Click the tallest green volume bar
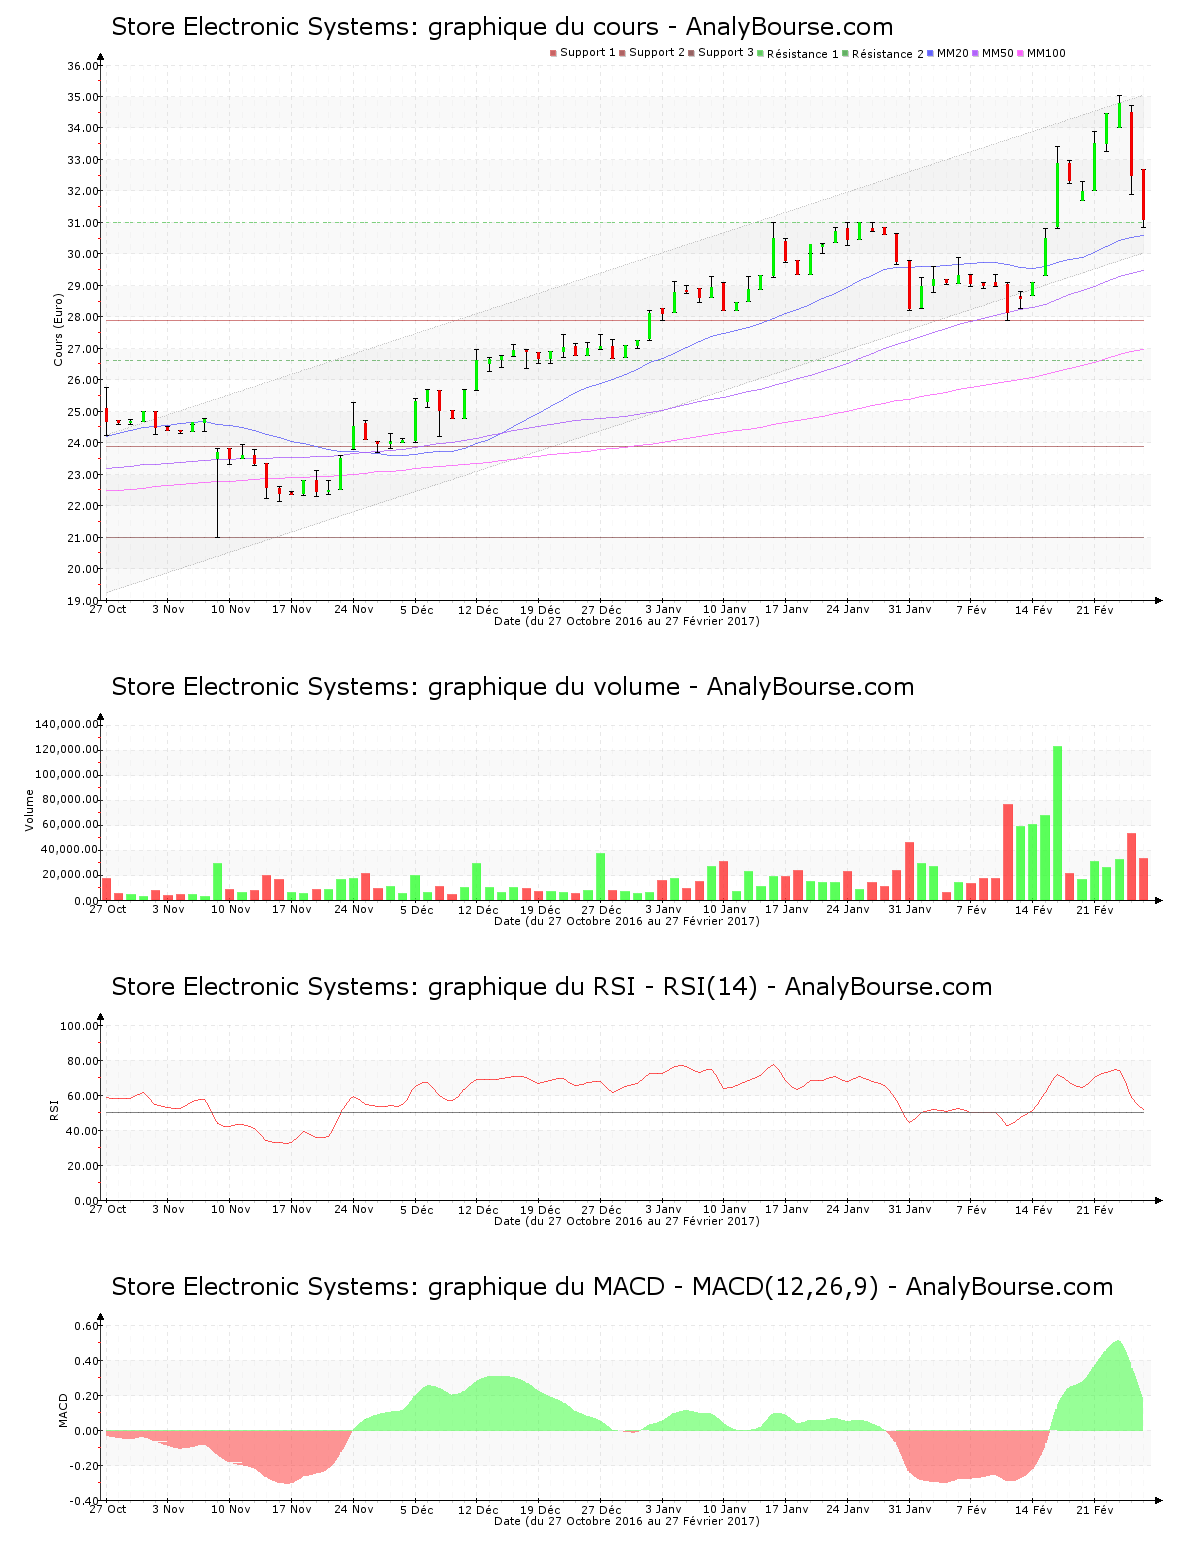1200x1550 pixels. tap(1057, 823)
